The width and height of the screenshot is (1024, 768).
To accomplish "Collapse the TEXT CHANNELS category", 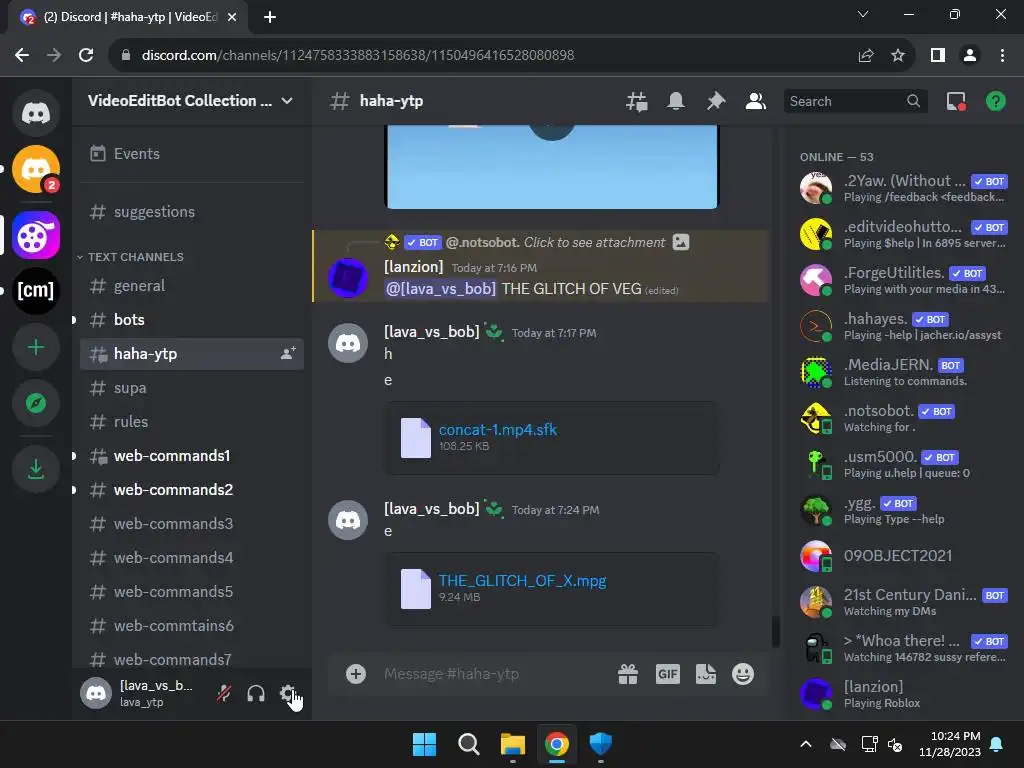I will tap(131, 257).
